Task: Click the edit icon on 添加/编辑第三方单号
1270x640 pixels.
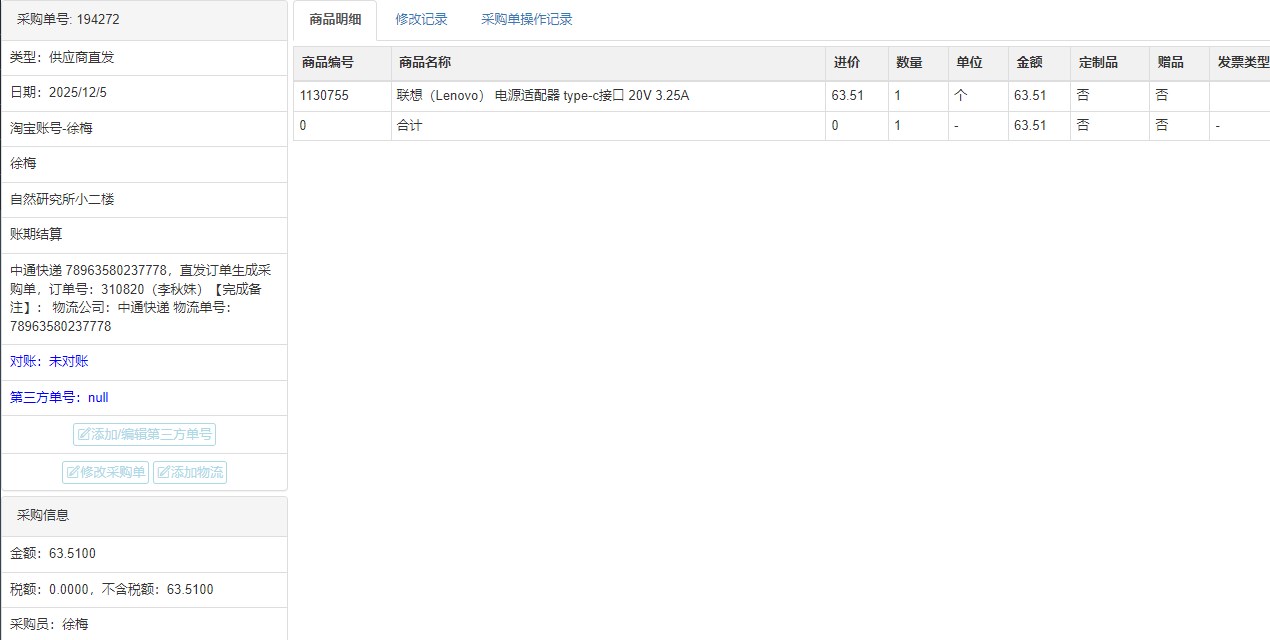Action: [84, 435]
